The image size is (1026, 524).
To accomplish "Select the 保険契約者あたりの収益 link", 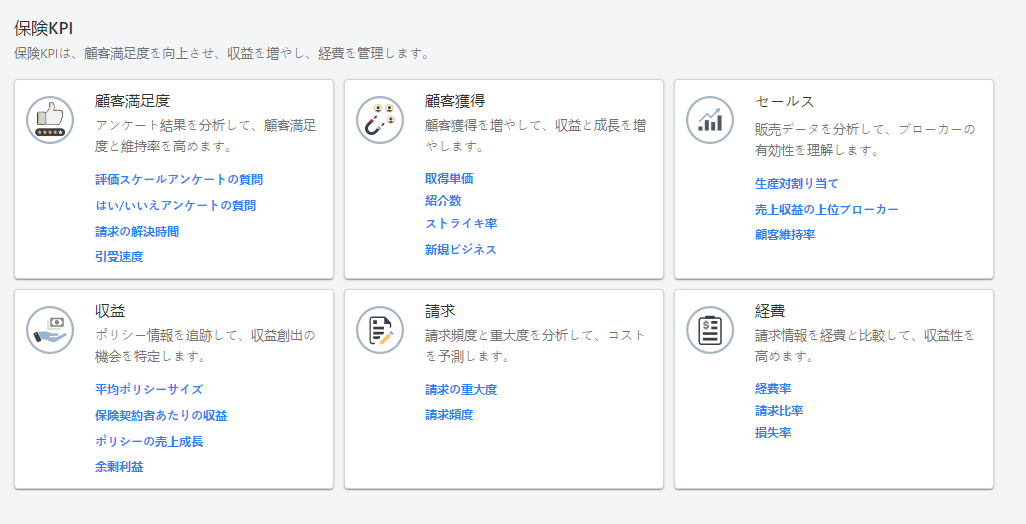I will (x=161, y=416).
